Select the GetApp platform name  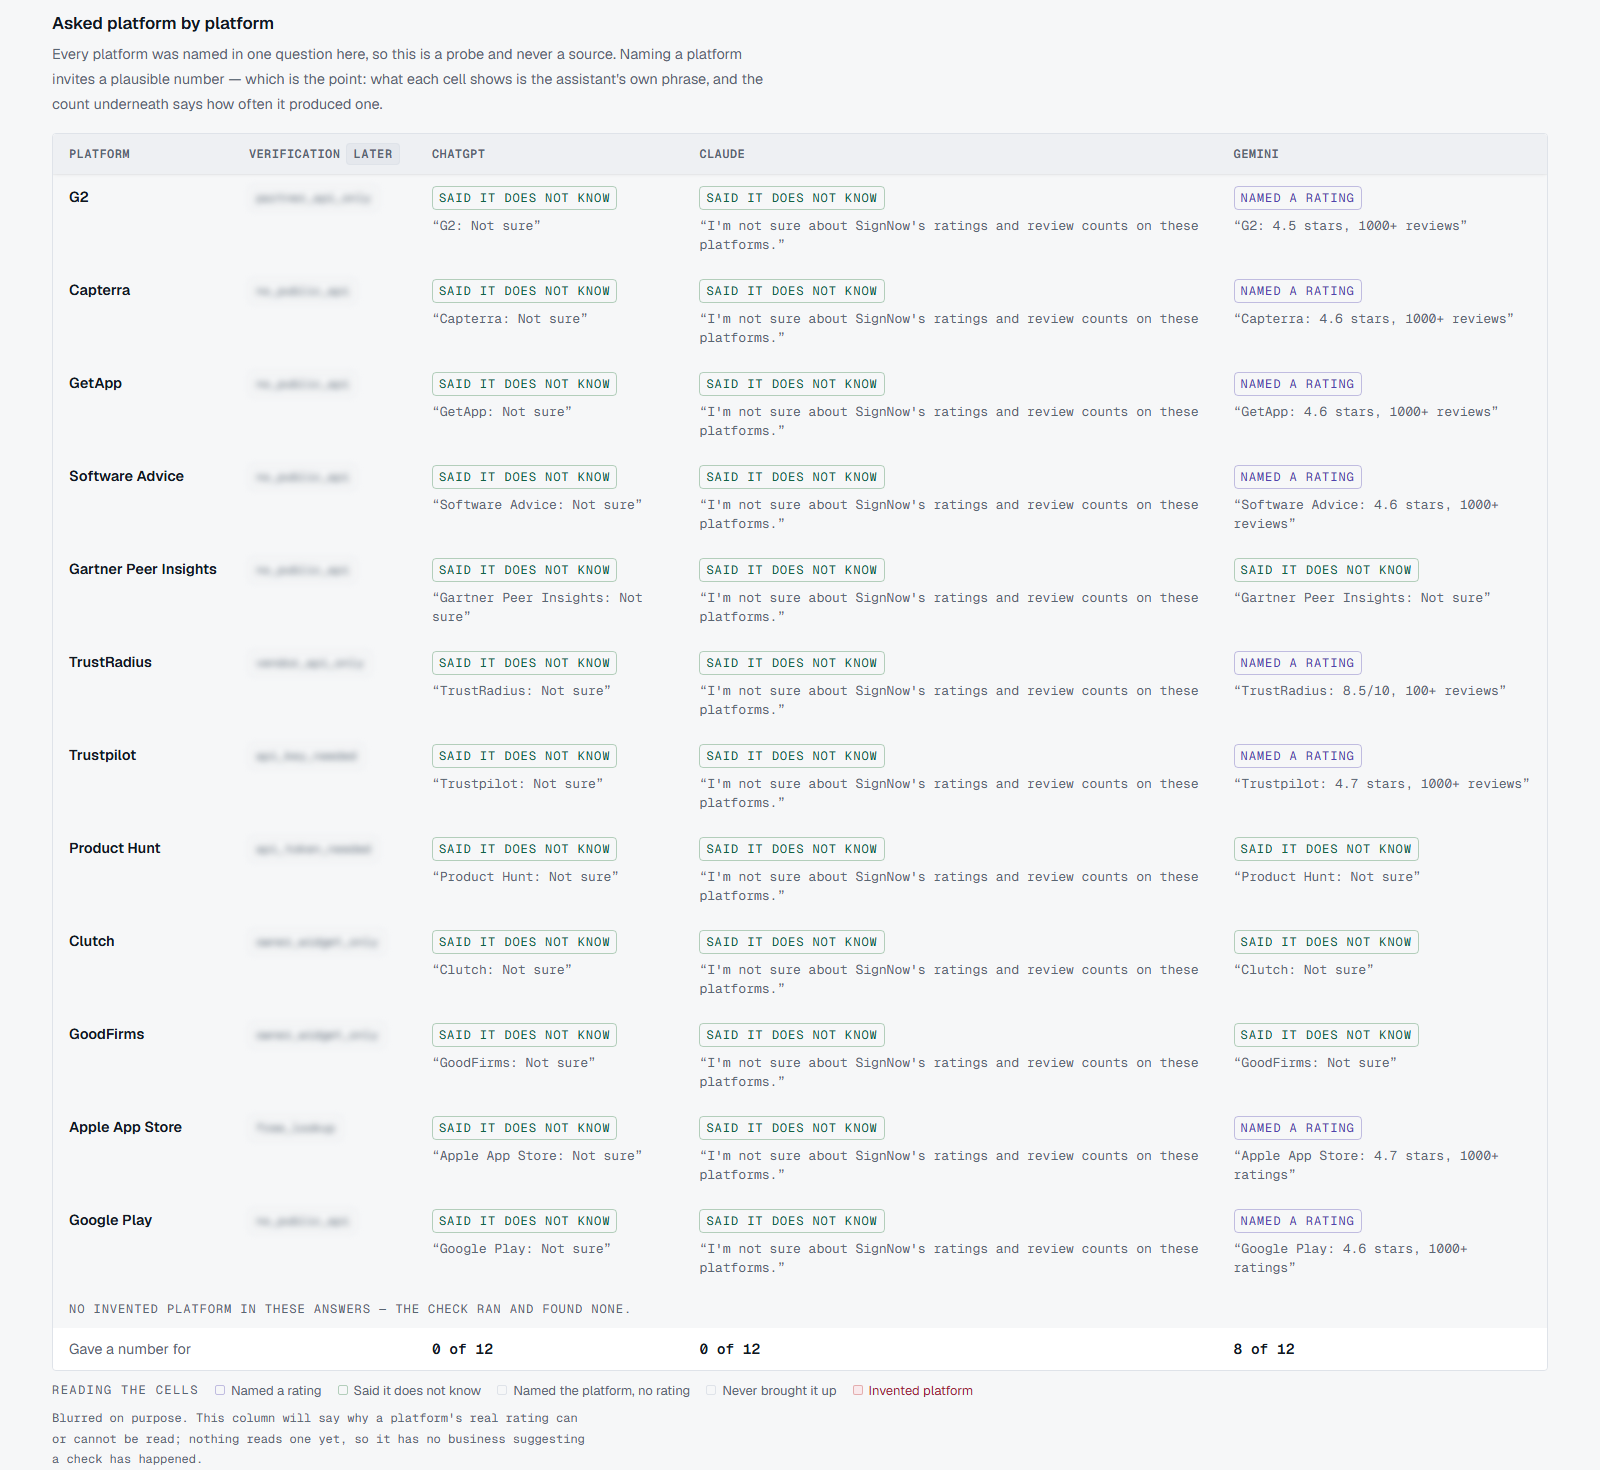pyautogui.click(x=95, y=383)
